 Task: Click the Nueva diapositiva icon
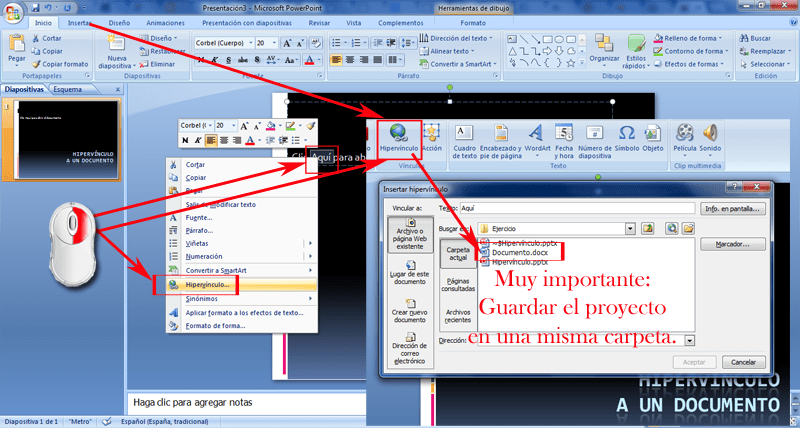[117, 44]
